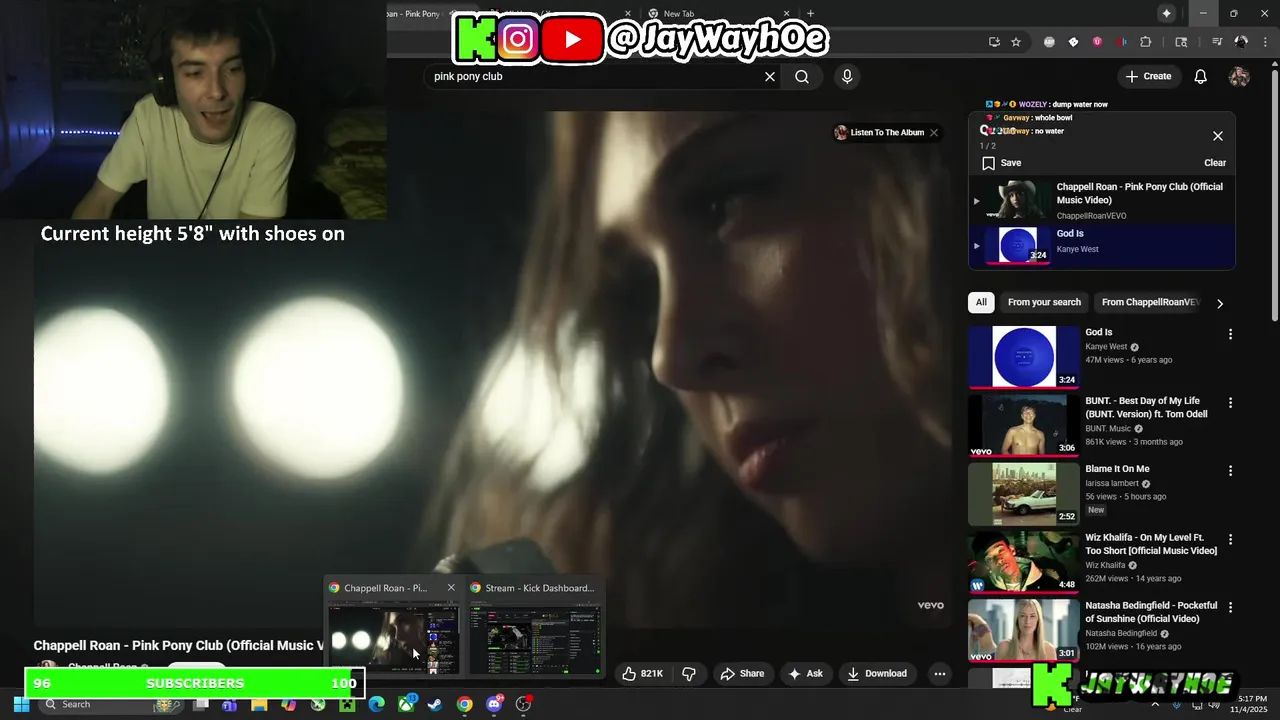Viewport: 1280px width, 720px height.
Task: Play Chappell Roan Pink Pony Club in queue
Action: click(1102, 200)
